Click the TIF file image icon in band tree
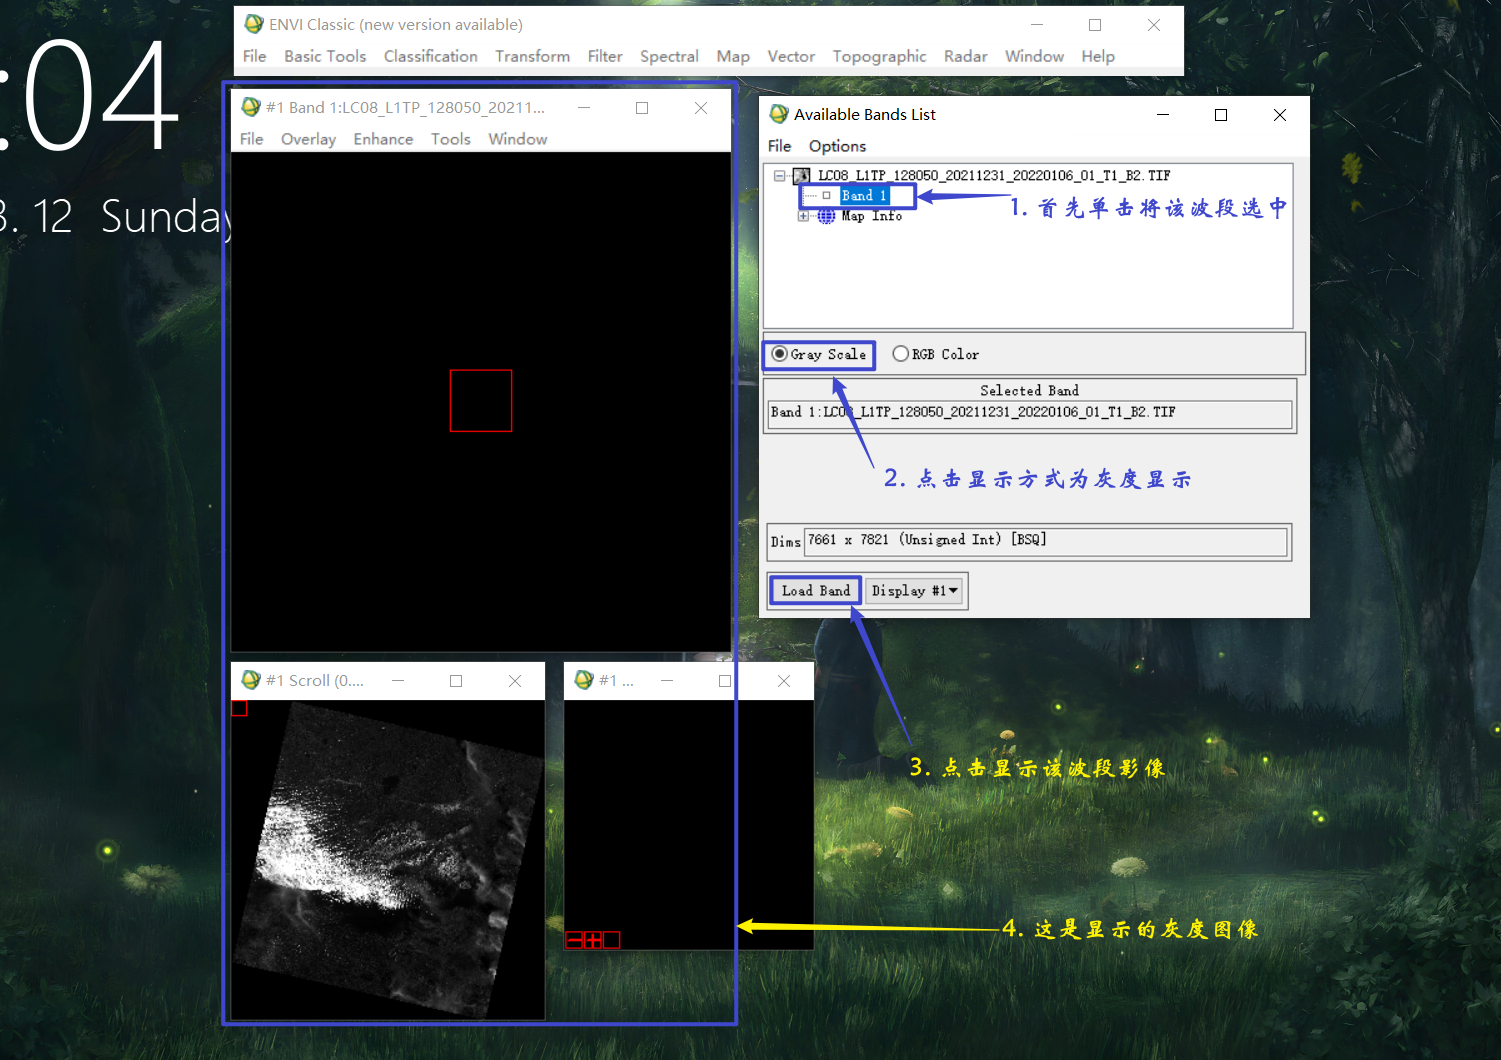This screenshot has width=1501, height=1060. [x=801, y=176]
